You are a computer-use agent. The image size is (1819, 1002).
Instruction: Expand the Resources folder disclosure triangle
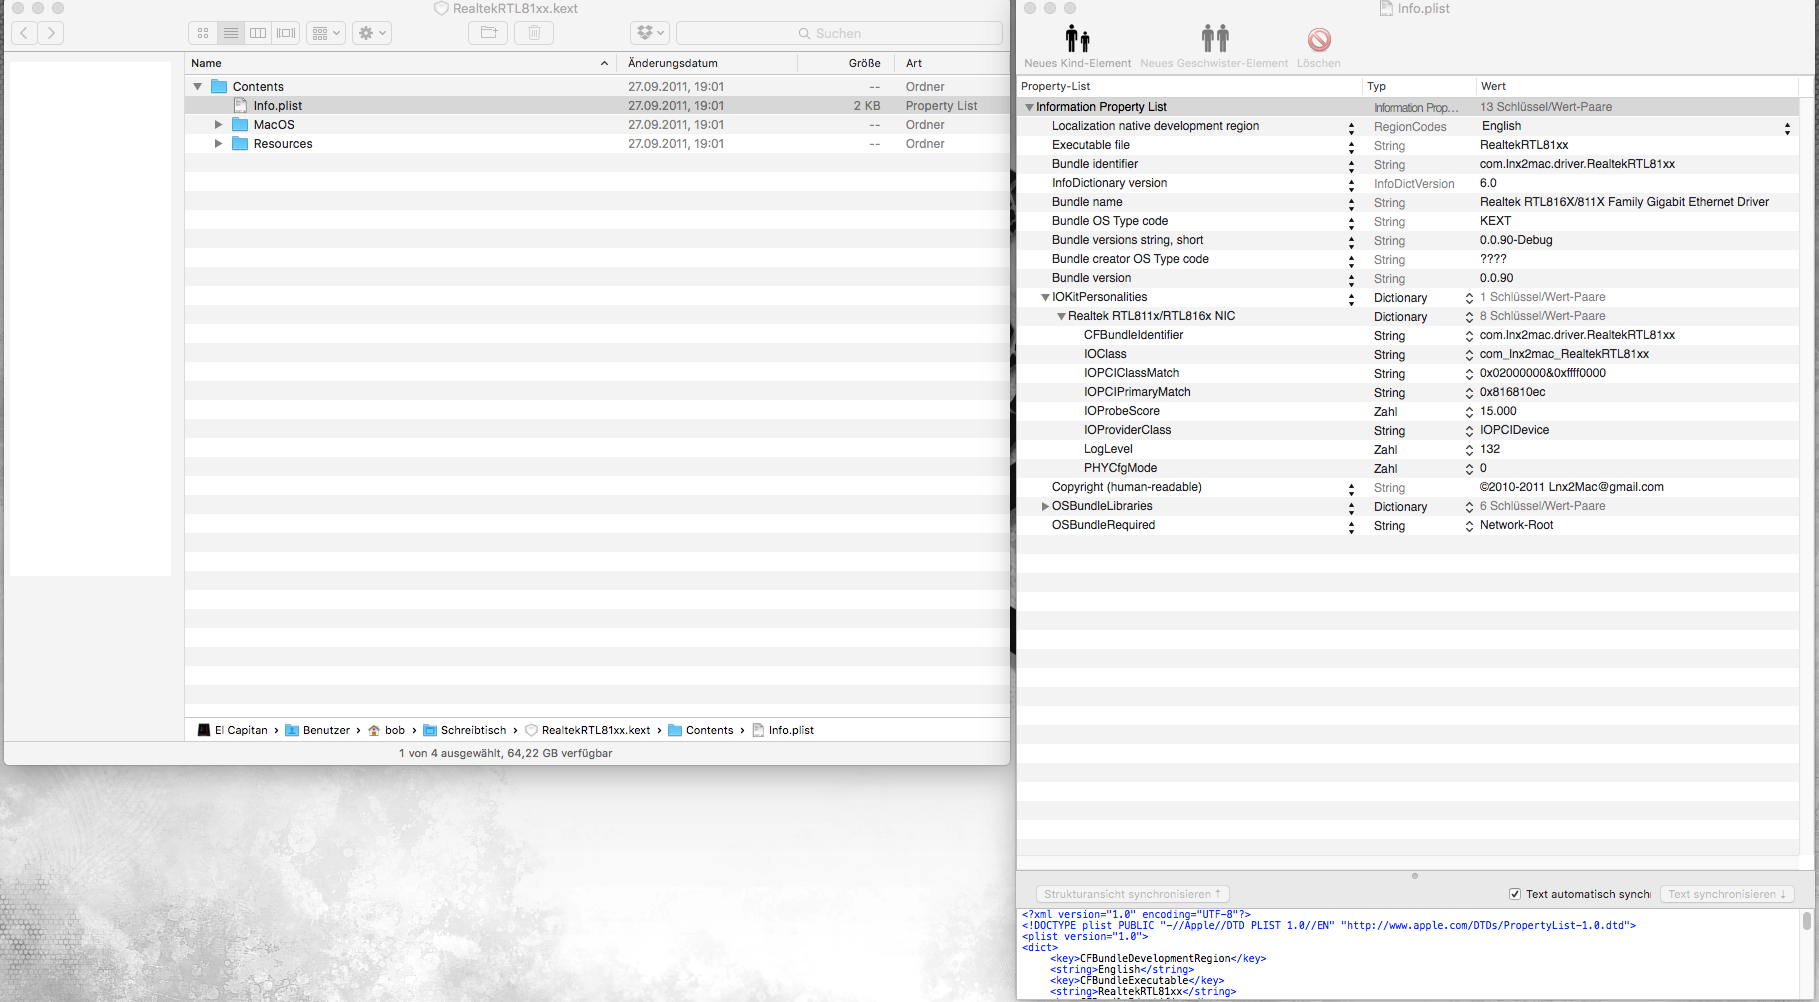pyautogui.click(x=218, y=144)
